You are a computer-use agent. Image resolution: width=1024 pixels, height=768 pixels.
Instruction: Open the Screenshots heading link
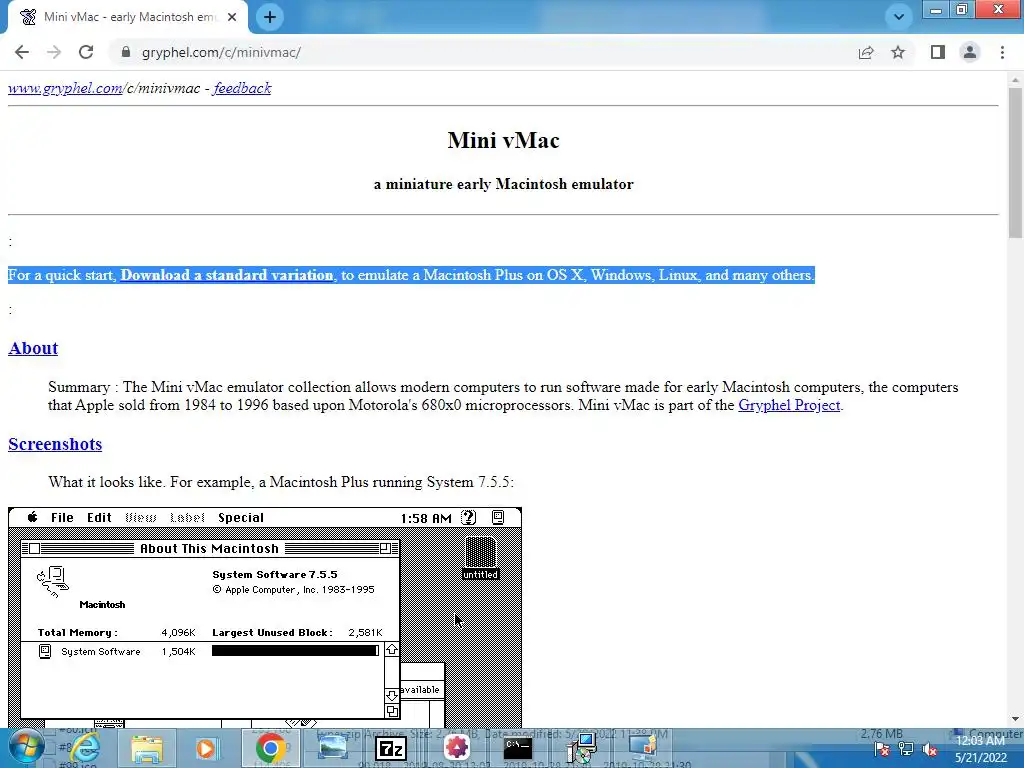click(55, 444)
